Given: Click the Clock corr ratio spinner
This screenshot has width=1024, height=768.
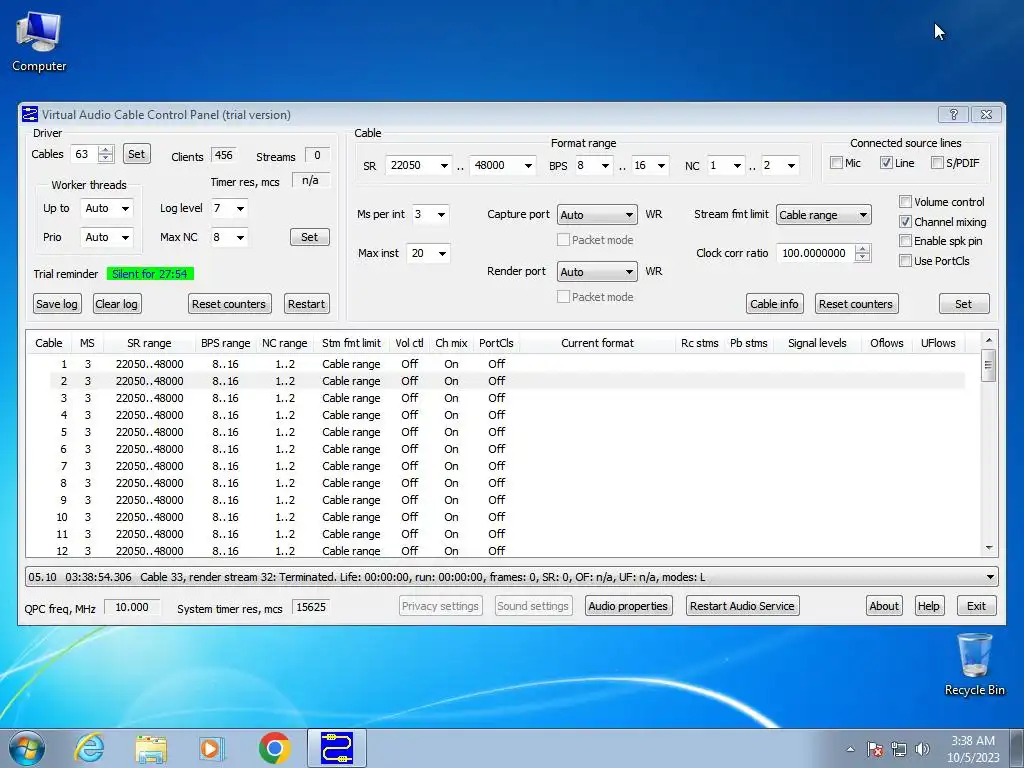Looking at the screenshot, I should tap(863, 253).
